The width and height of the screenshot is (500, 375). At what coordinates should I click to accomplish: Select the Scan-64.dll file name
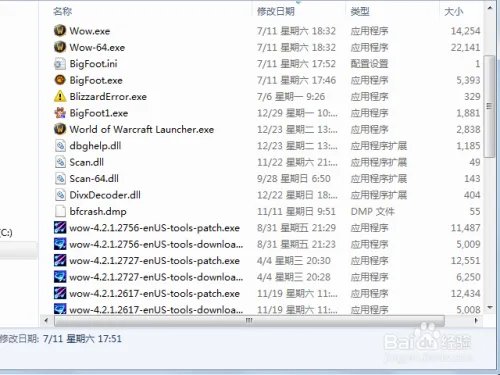coord(94,179)
